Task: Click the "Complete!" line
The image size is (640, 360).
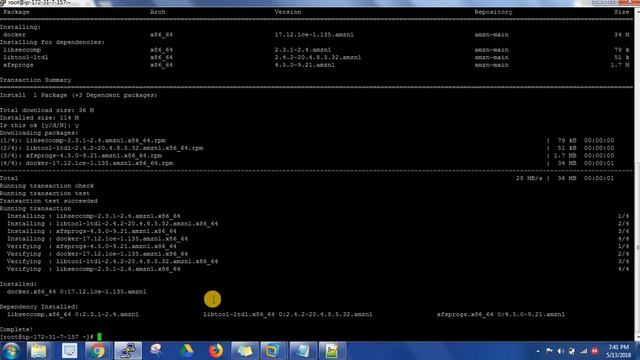Action: (17, 329)
